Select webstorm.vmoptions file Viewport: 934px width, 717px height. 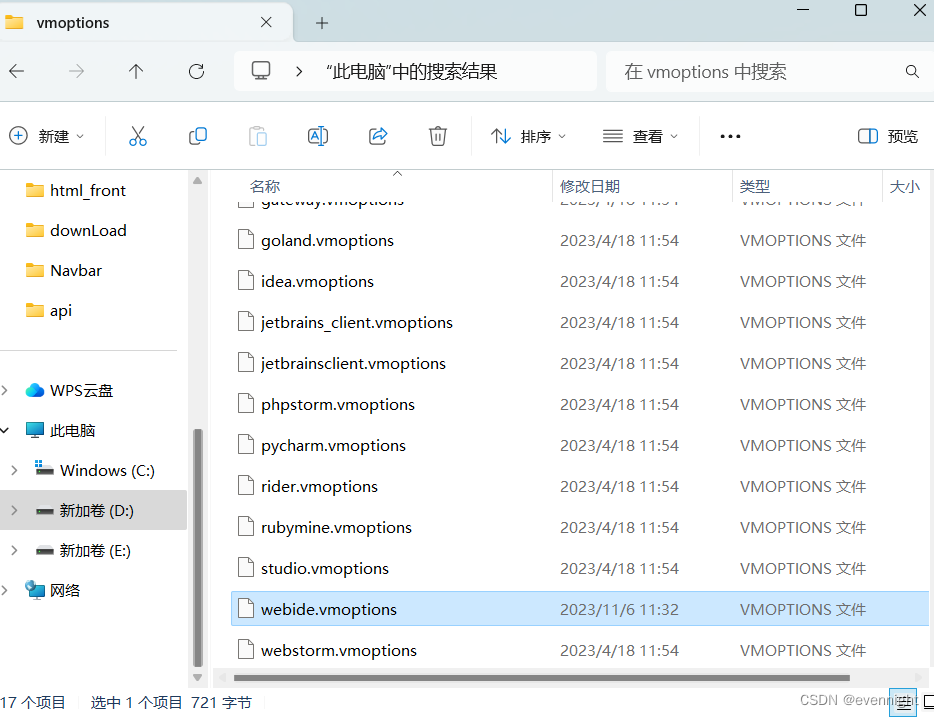pyautogui.click(x=580, y=650)
